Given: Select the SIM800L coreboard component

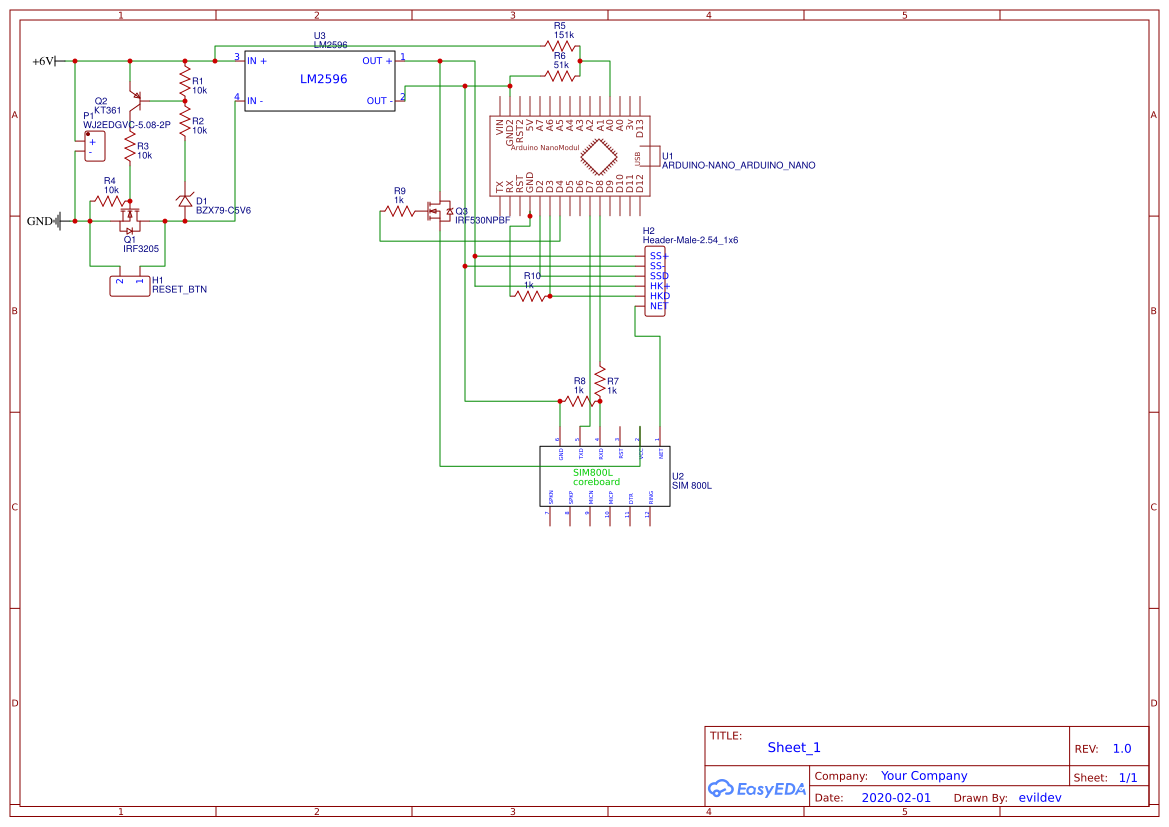Looking at the screenshot, I should pyautogui.click(x=604, y=476).
